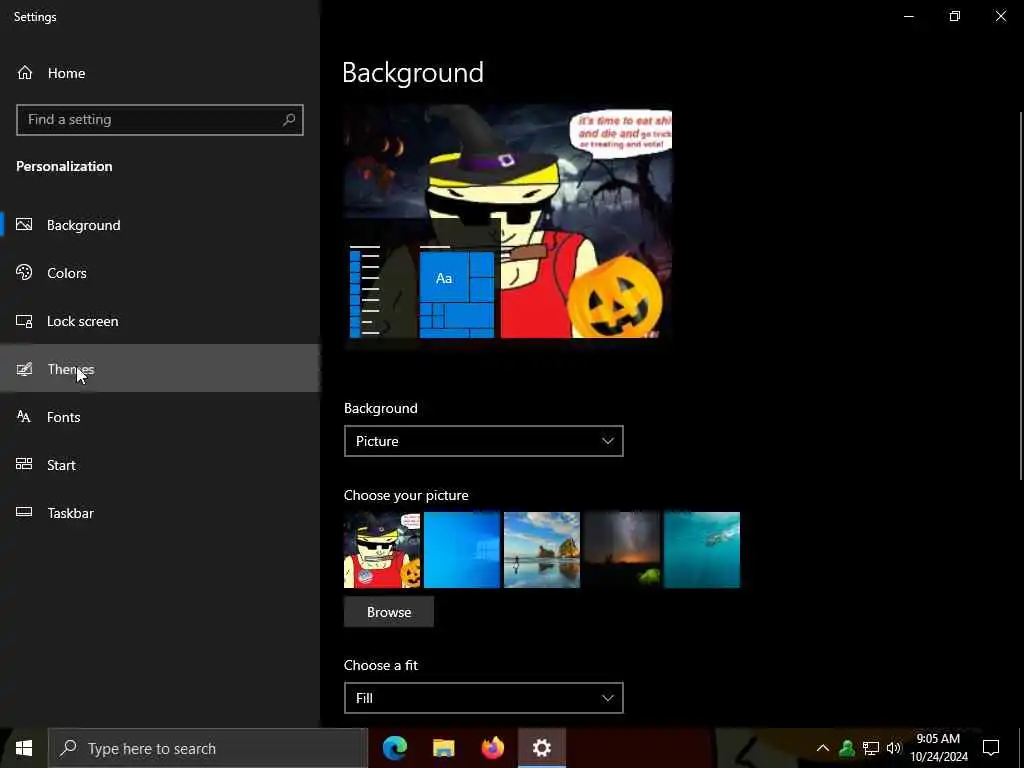Click the Home house icon
1024x768 pixels.
[x=25, y=72]
